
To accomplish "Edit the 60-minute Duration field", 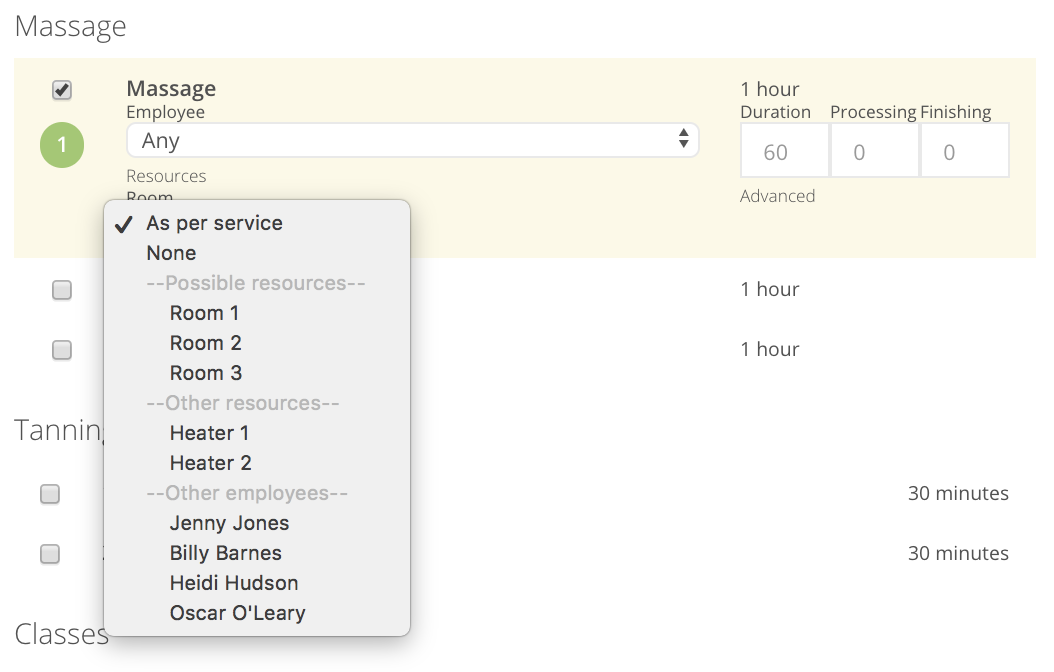I will pos(784,151).
